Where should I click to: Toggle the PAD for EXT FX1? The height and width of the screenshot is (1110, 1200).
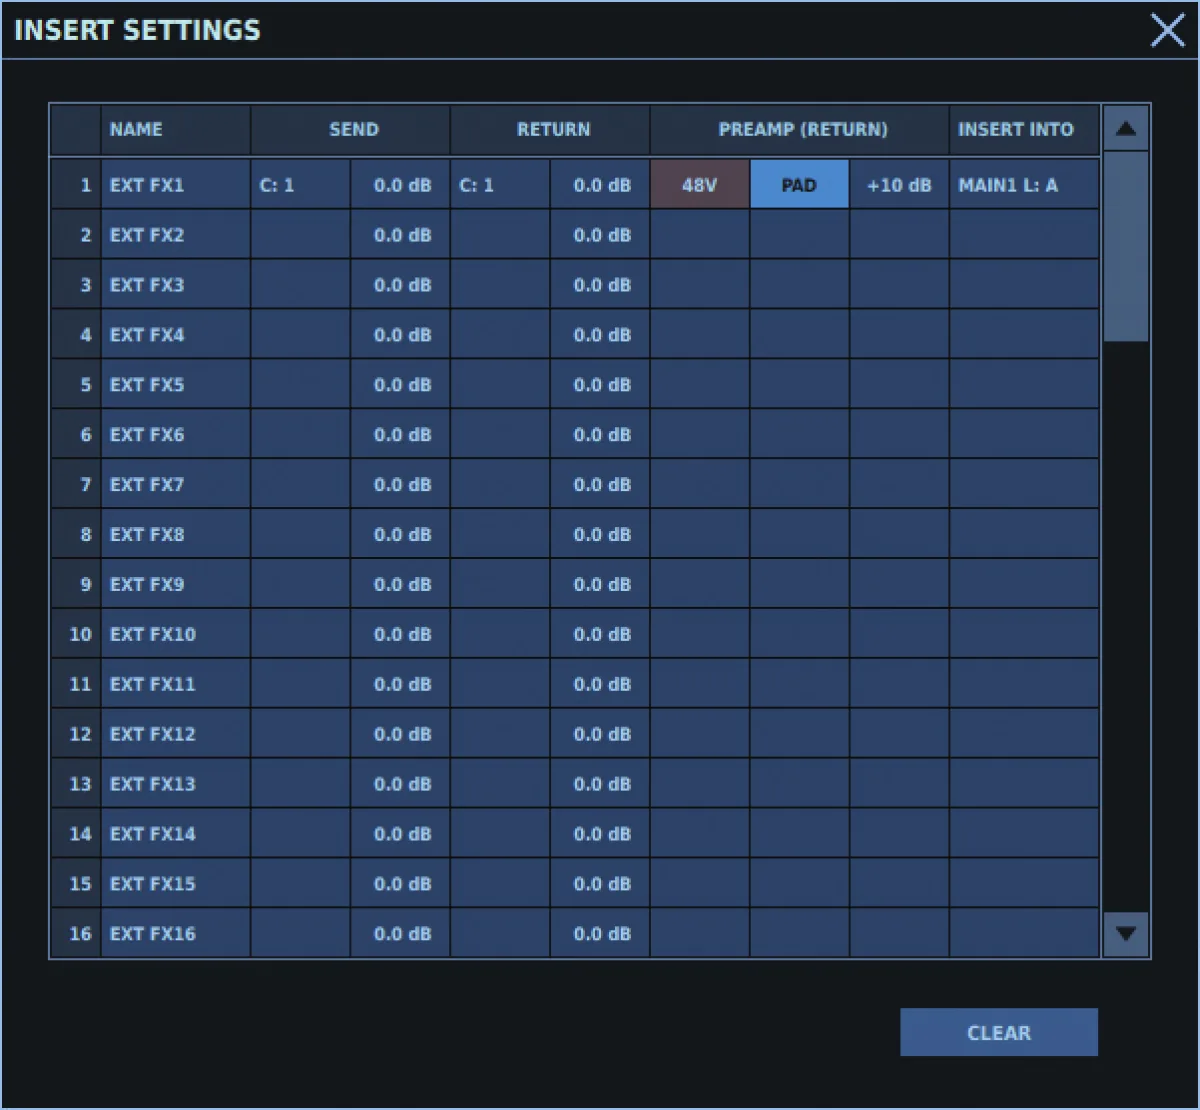tap(800, 185)
